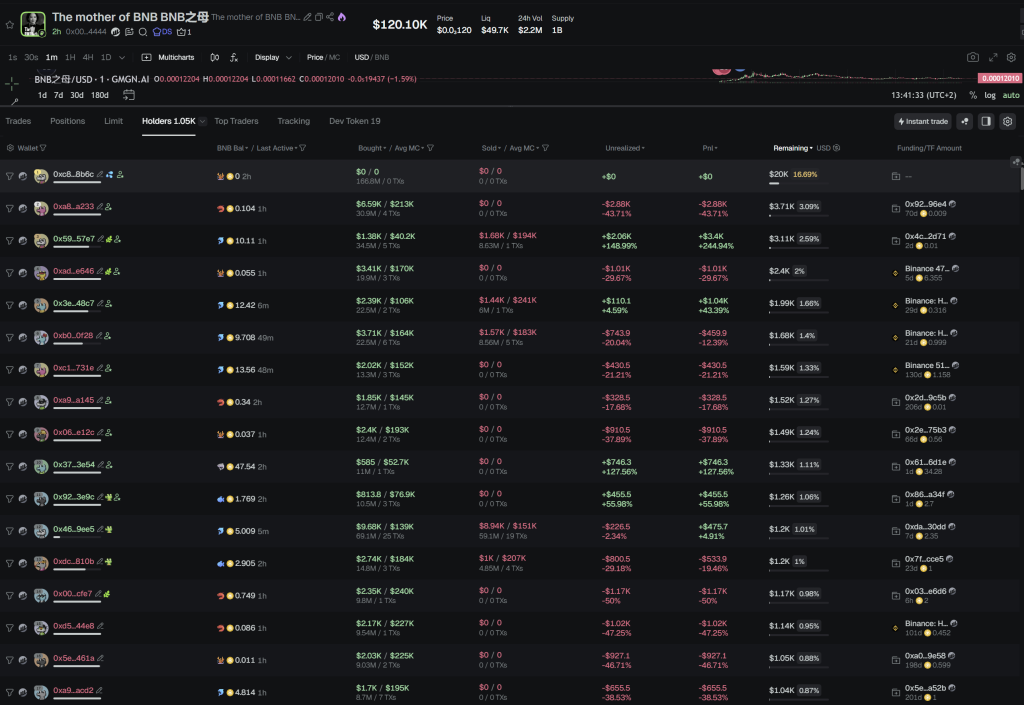Click the chart screenshot camera icon
This screenshot has height=705, width=1024.
pos(973,58)
